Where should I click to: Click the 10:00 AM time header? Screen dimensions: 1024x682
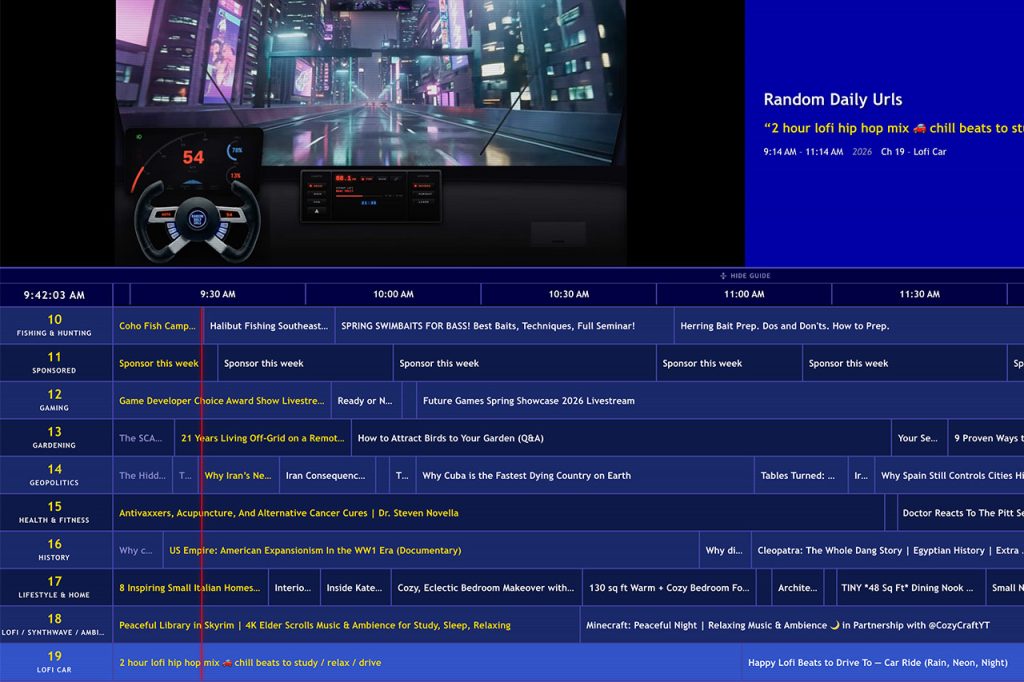point(393,294)
